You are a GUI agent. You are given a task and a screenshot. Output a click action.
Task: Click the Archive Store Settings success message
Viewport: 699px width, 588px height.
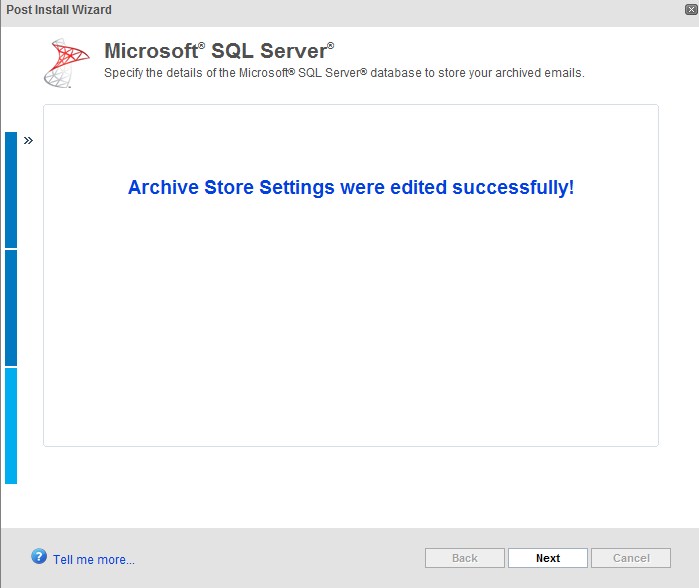tap(351, 188)
